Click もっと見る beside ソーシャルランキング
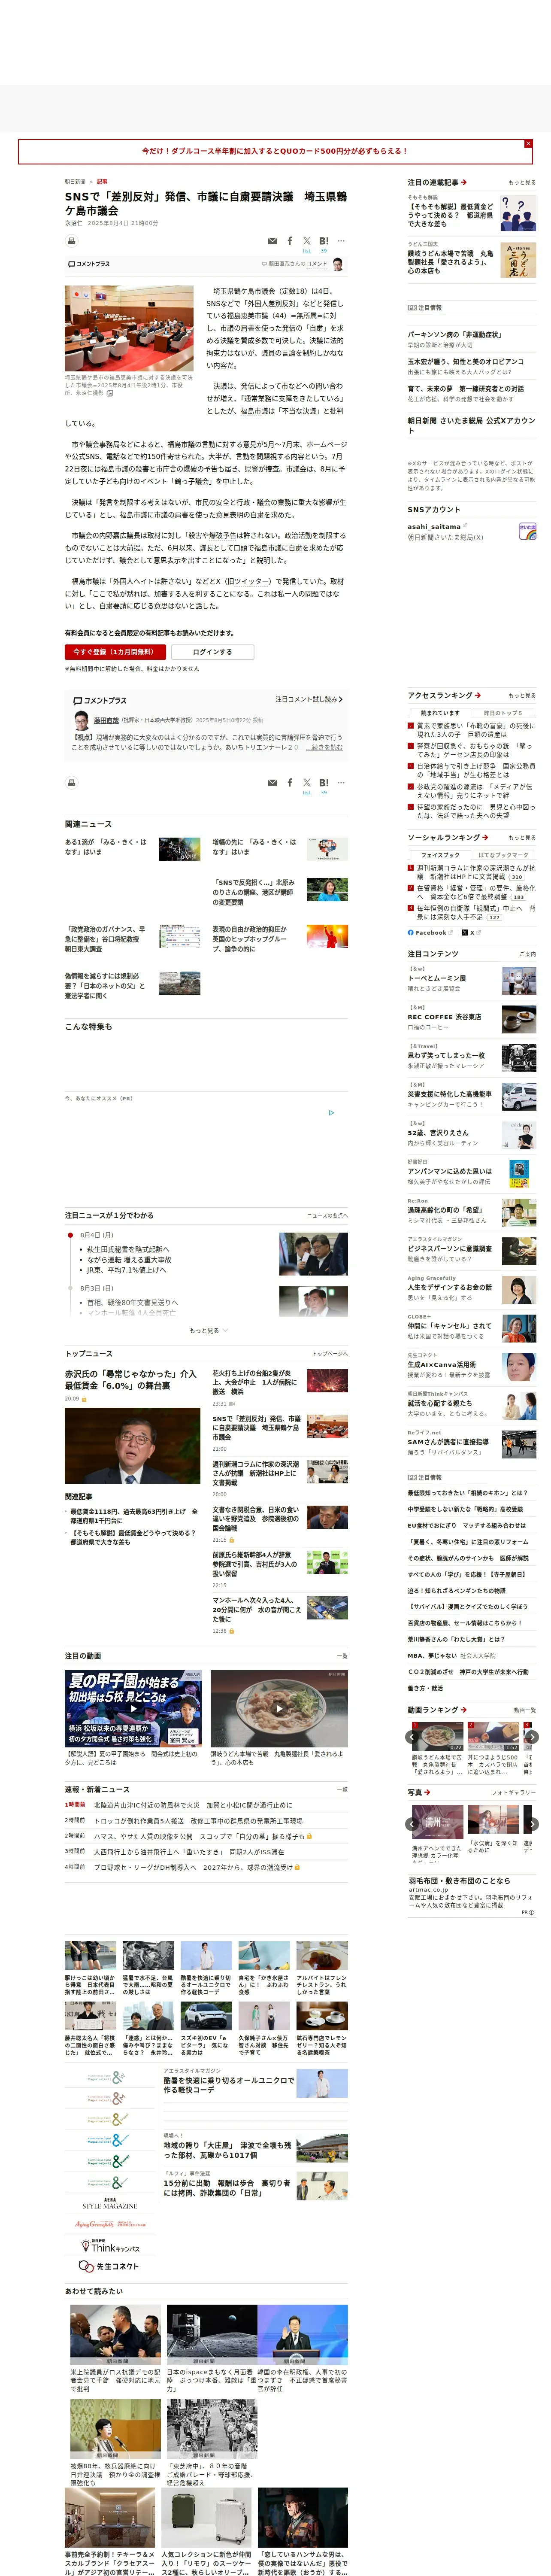This screenshot has width=551, height=2576. click(x=522, y=838)
